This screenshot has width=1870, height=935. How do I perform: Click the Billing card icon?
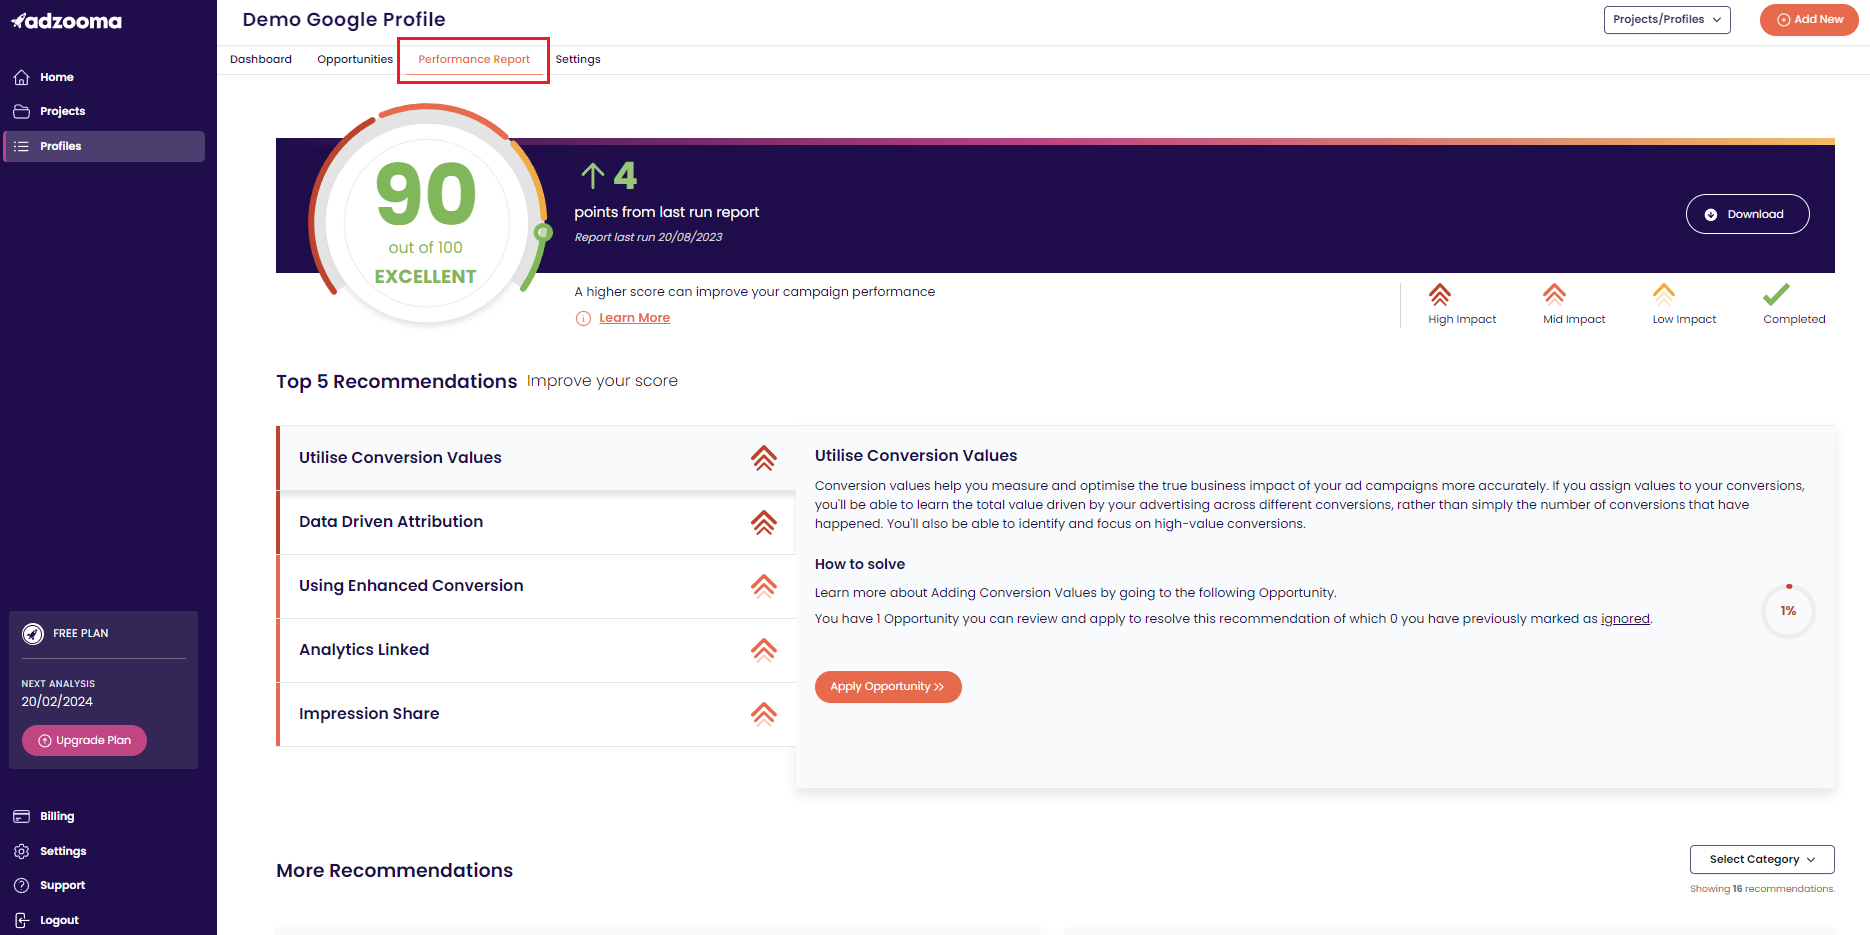click(21, 816)
